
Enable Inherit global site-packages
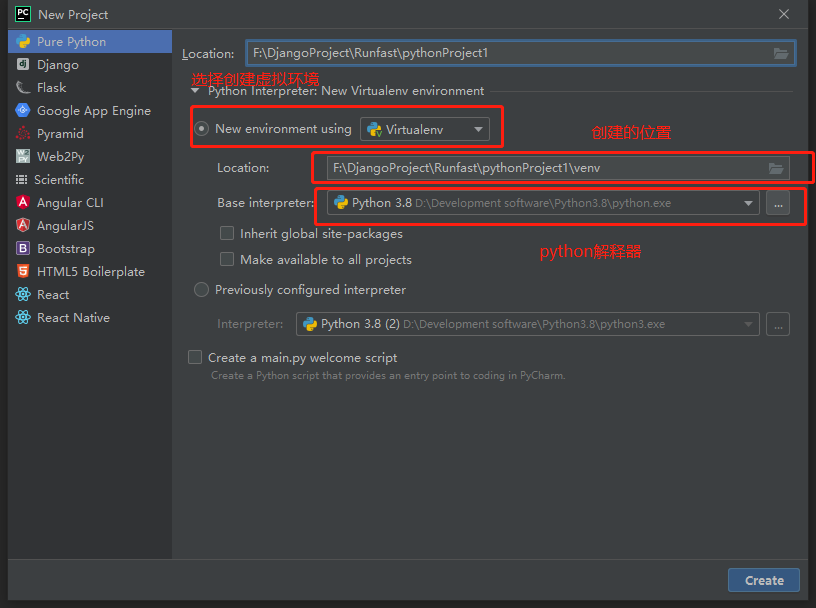(x=227, y=233)
